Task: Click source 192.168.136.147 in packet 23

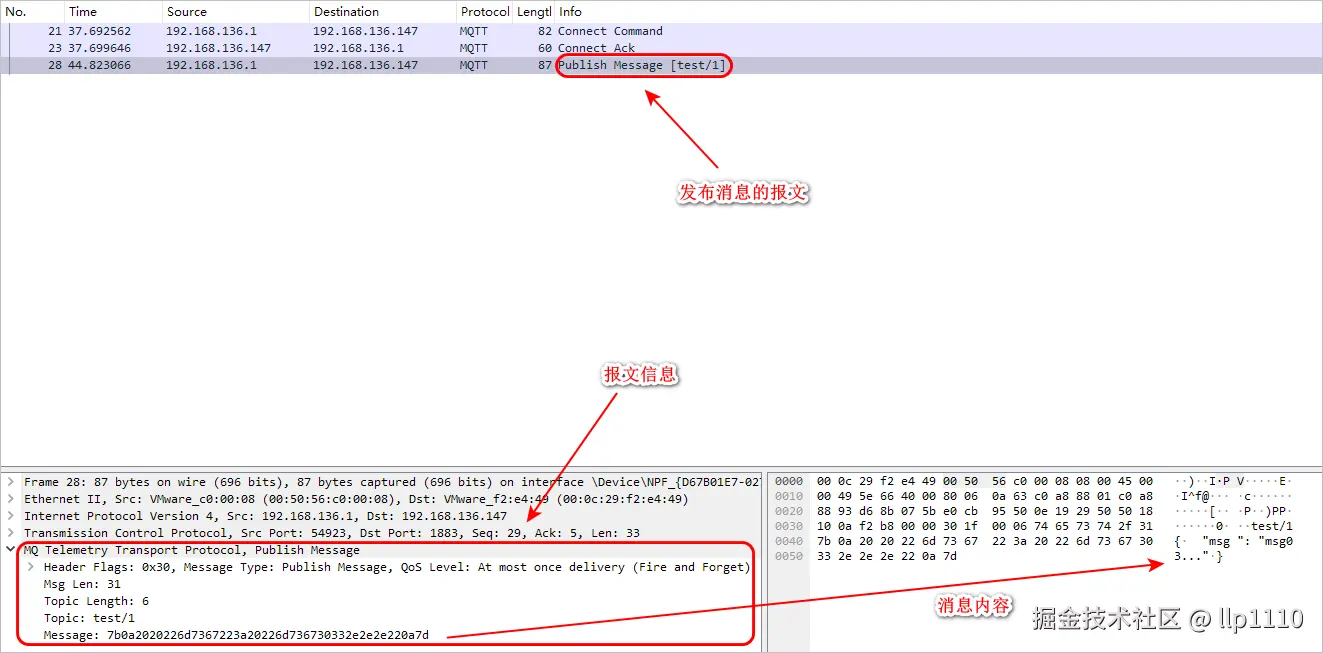Action: 218,48
